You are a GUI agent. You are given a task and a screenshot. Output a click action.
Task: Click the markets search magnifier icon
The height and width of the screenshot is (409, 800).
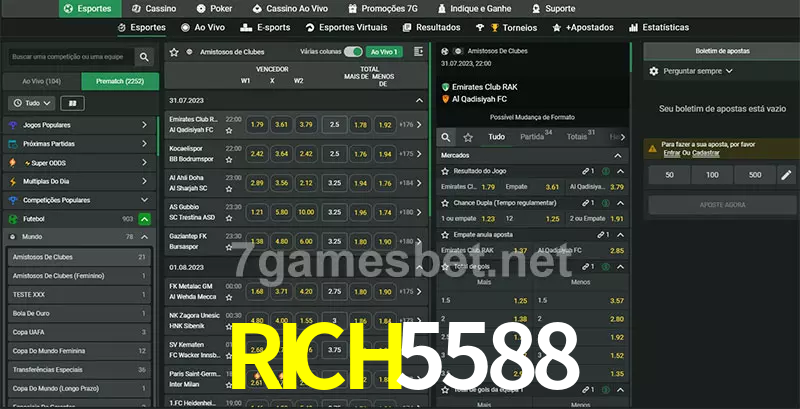point(446,137)
